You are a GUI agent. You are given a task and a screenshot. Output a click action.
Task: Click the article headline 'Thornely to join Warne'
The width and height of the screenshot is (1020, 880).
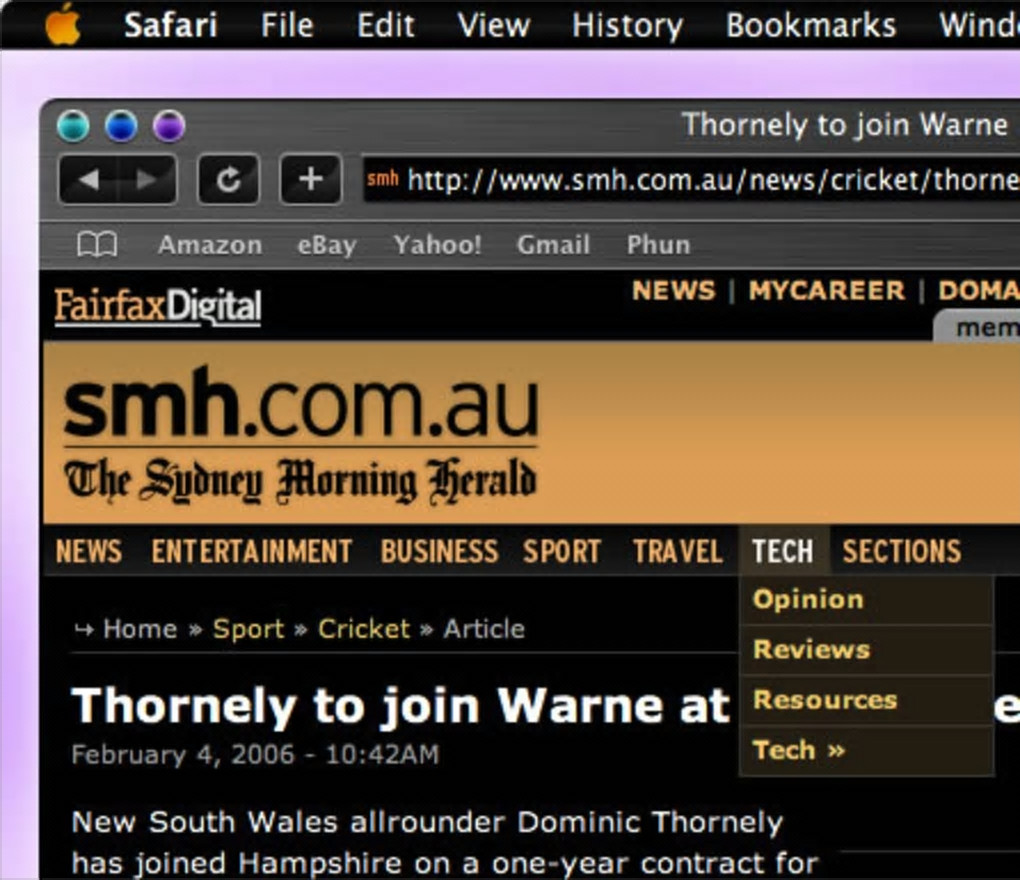tap(401, 706)
